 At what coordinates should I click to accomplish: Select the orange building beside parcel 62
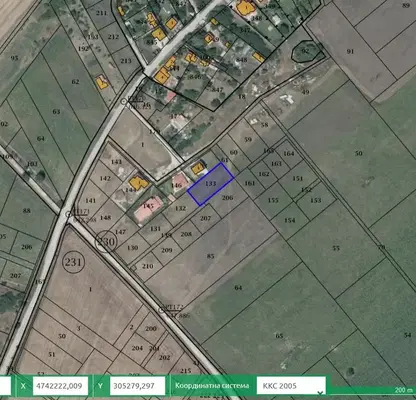click(102, 82)
